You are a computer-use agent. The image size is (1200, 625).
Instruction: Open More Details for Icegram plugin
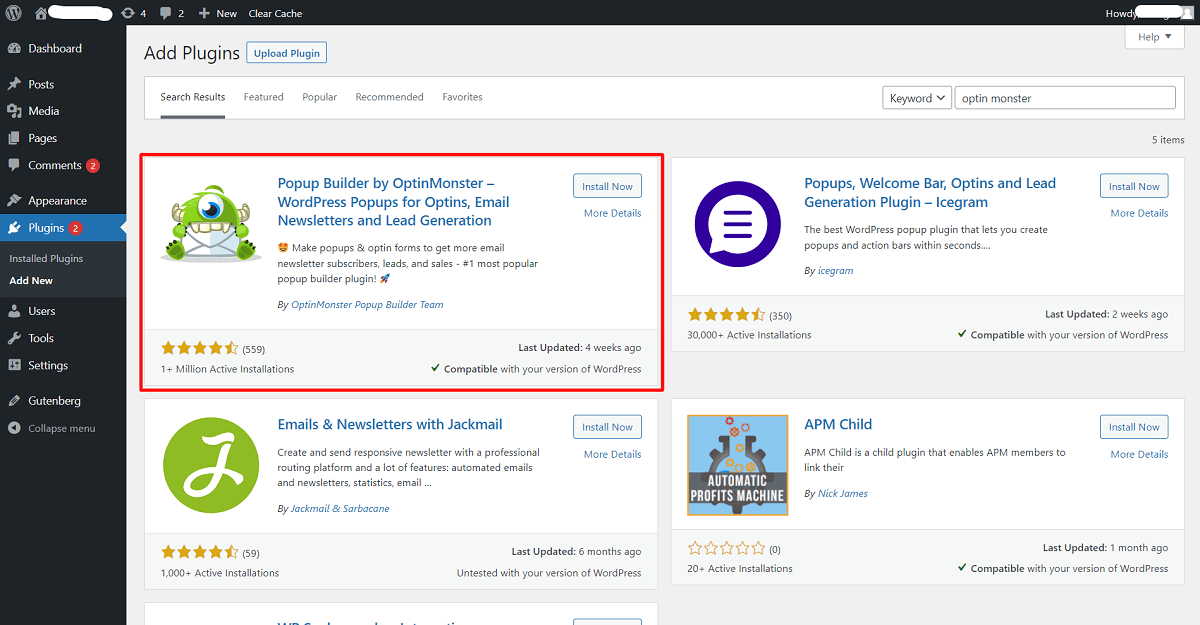tap(1139, 213)
